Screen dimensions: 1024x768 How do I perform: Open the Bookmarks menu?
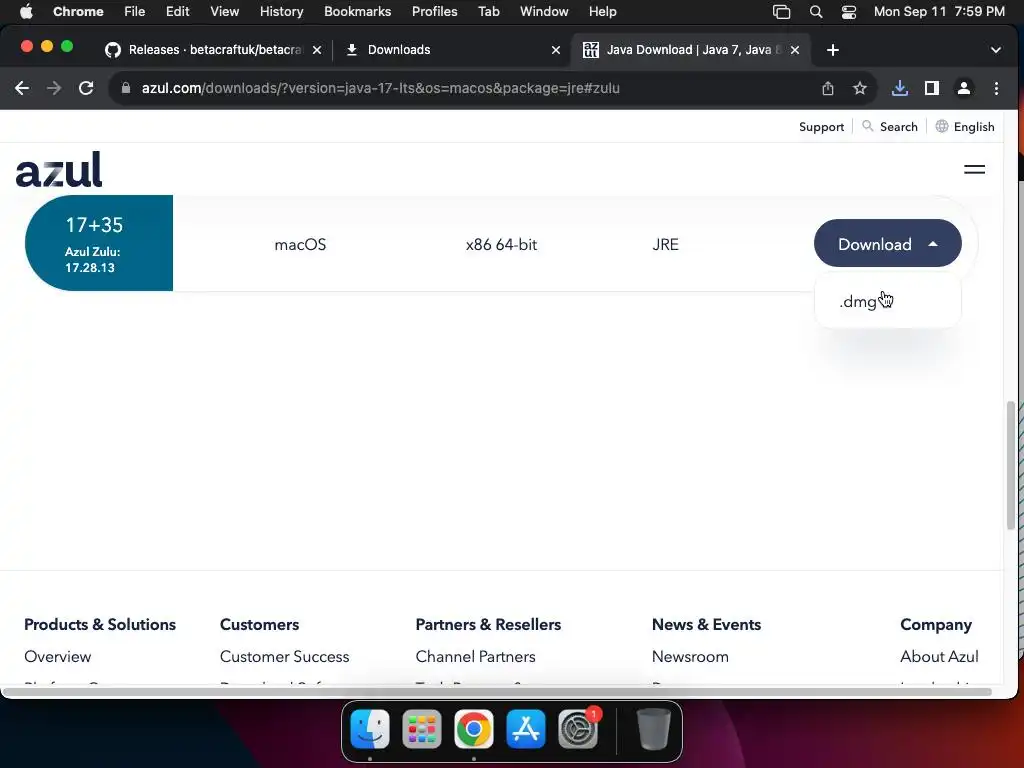click(x=357, y=12)
